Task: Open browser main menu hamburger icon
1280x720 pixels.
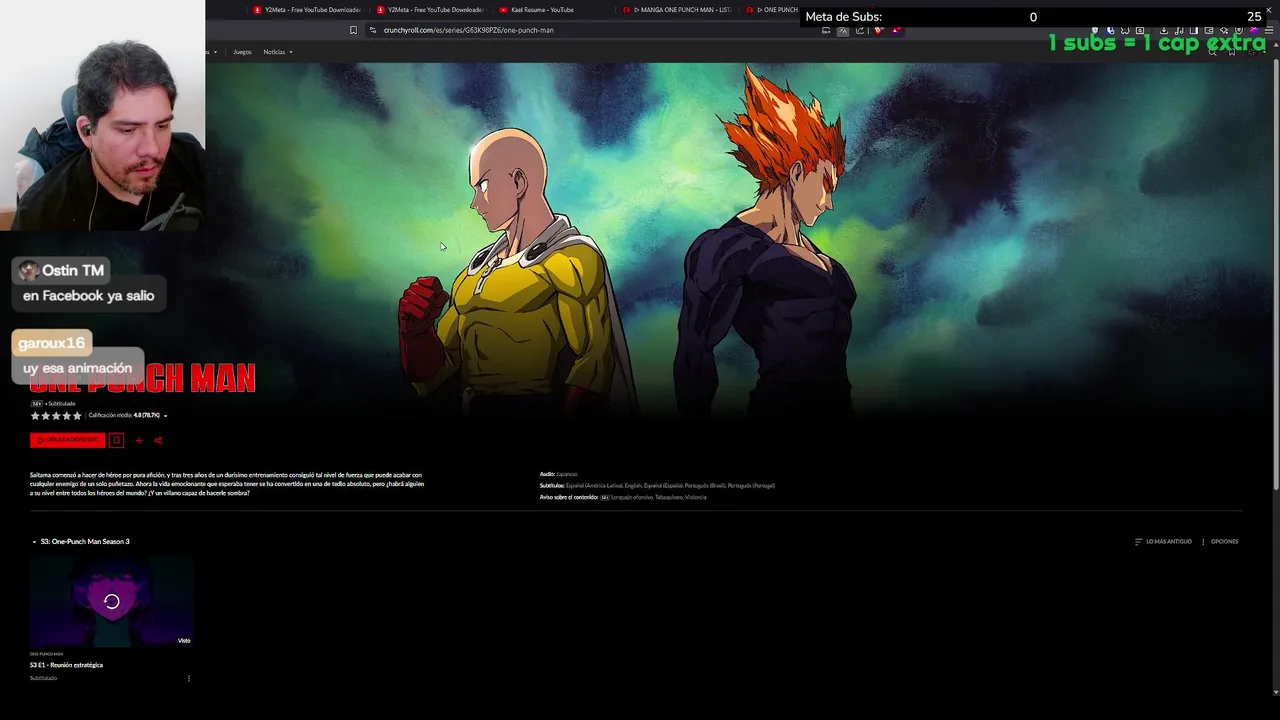Action: pyautogui.click(x=1271, y=30)
